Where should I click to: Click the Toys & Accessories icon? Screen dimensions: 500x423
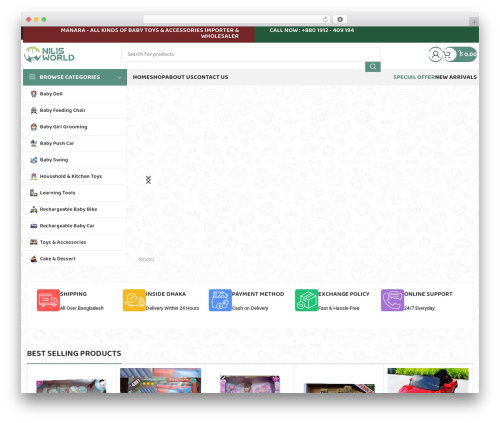click(x=34, y=242)
